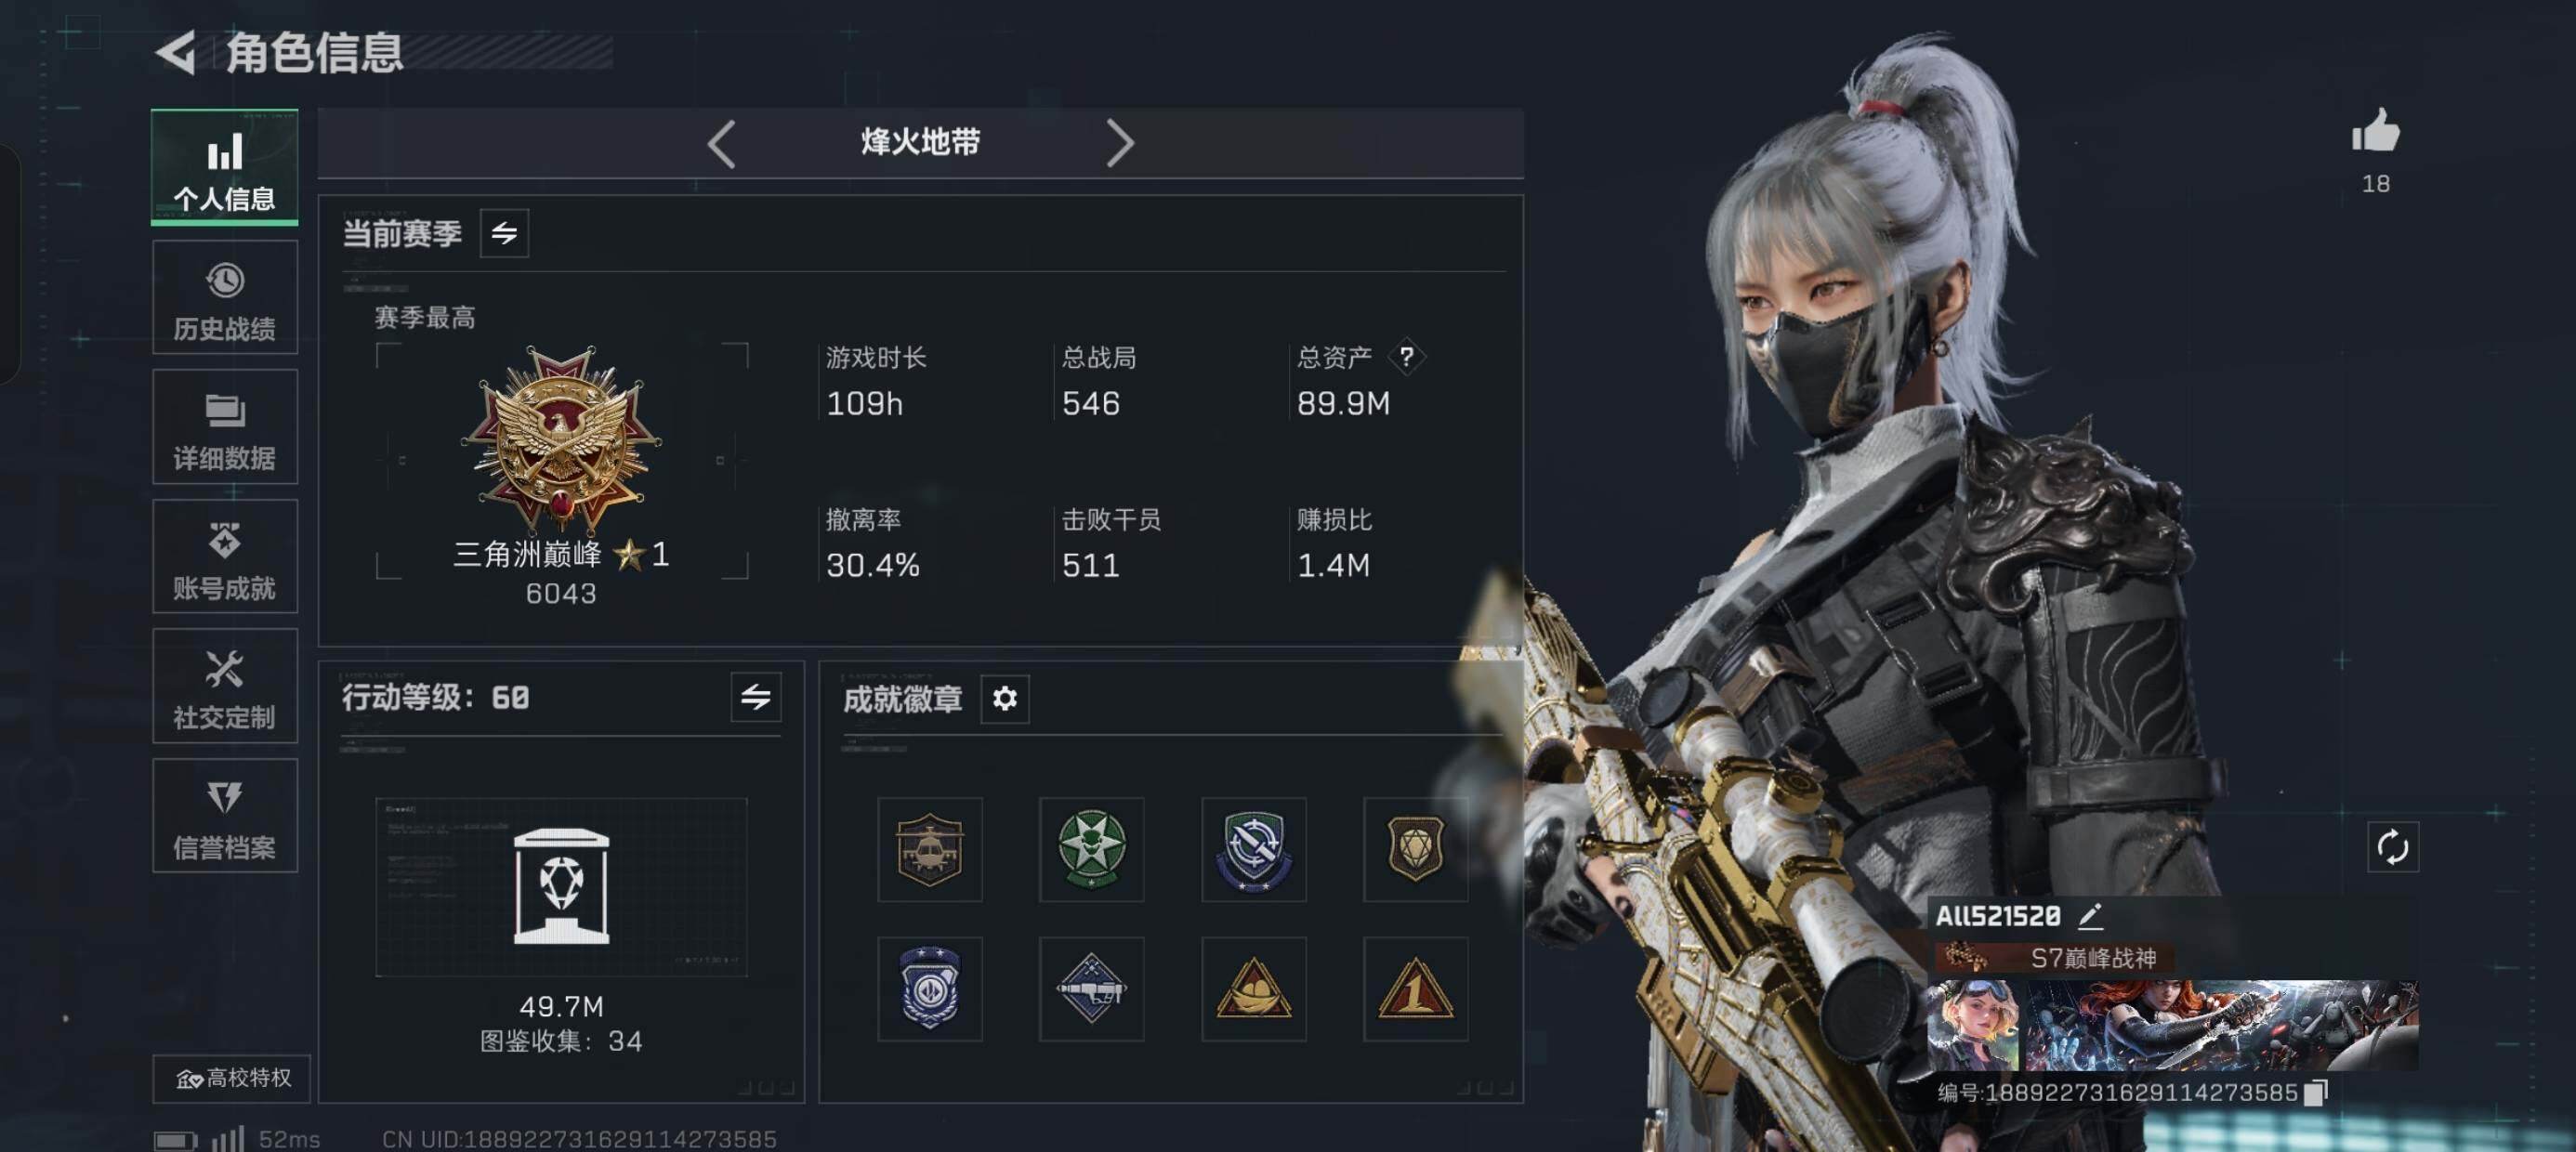Image resolution: width=2576 pixels, height=1152 pixels.
Task: Like this profile with thumbs-up icon
Action: click(x=2375, y=131)
